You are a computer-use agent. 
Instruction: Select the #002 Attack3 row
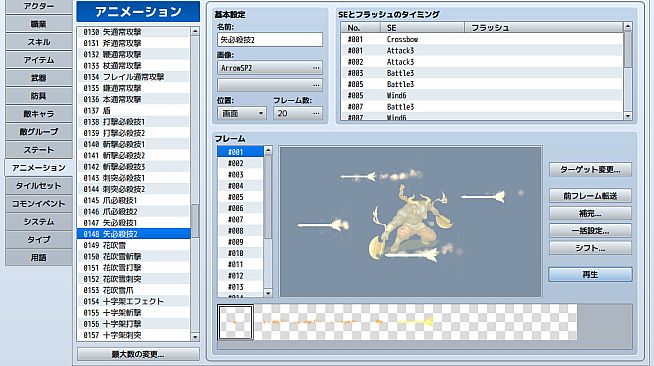pyautogui.click(x=482, y=62)
